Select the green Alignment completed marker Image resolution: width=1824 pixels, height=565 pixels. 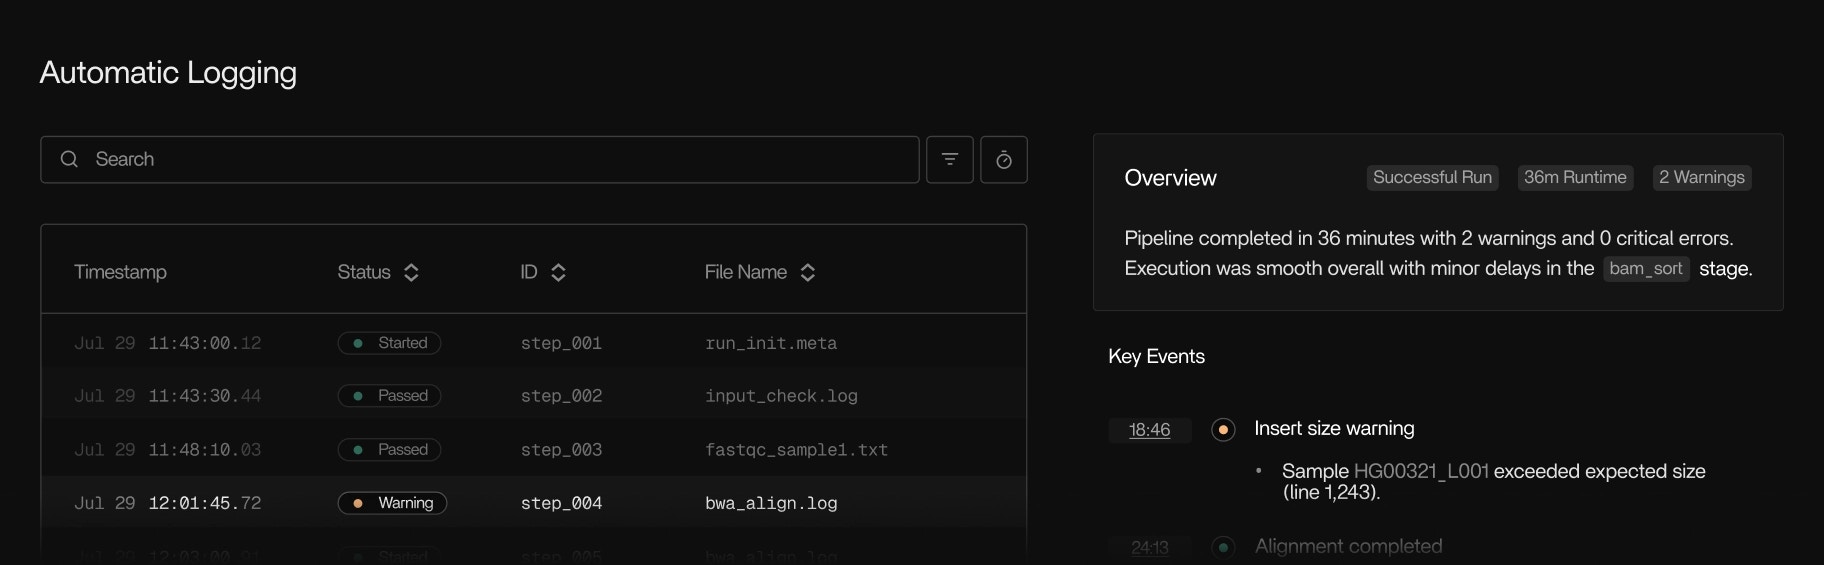pyautogui.click(x=1222, y=547)
